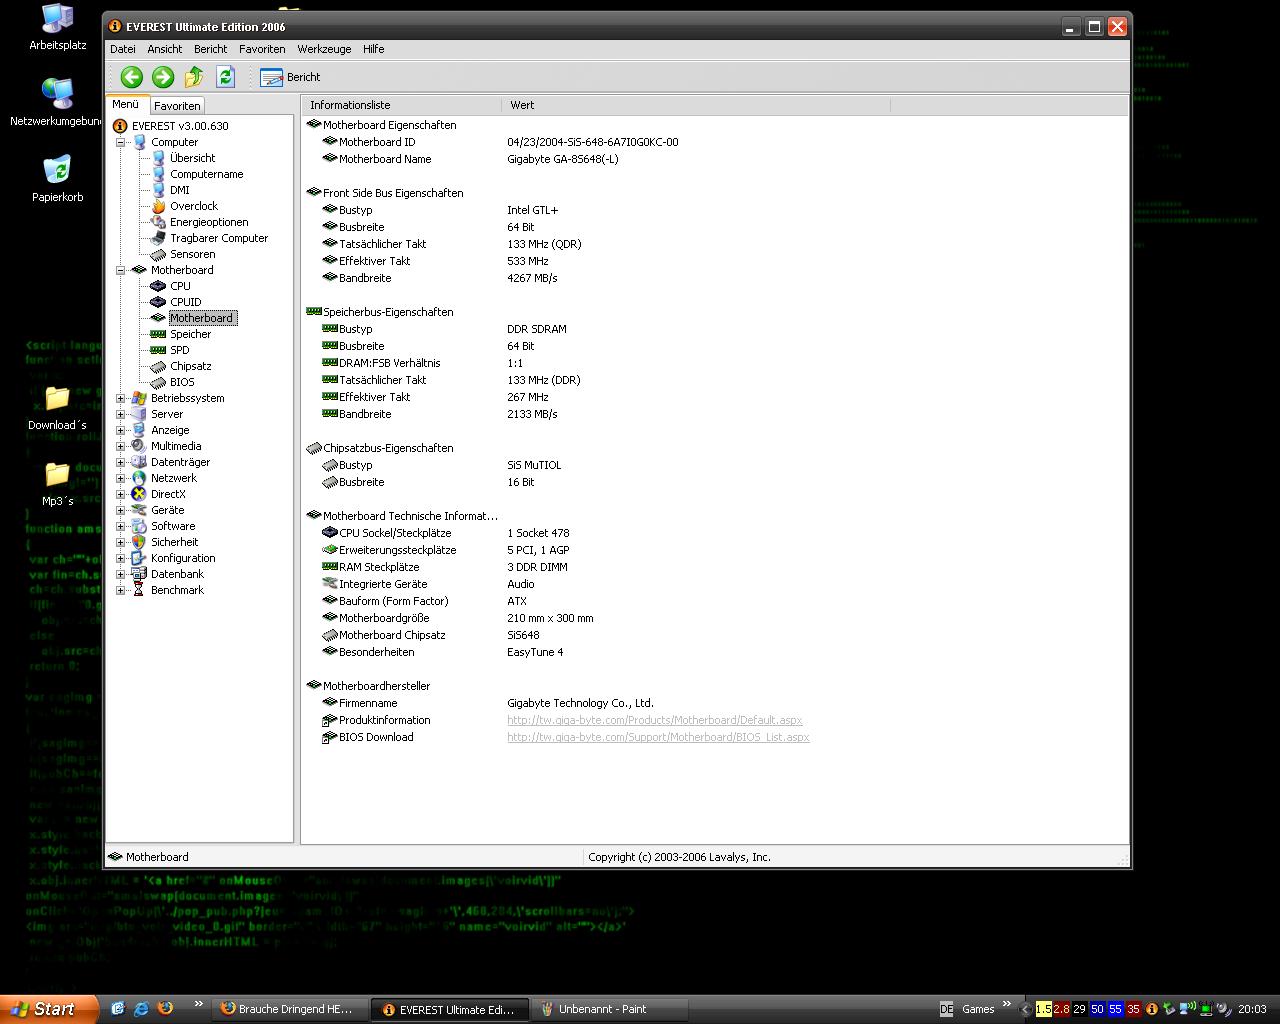Click the green Back arrow toolbar icon

coord(131,77)
